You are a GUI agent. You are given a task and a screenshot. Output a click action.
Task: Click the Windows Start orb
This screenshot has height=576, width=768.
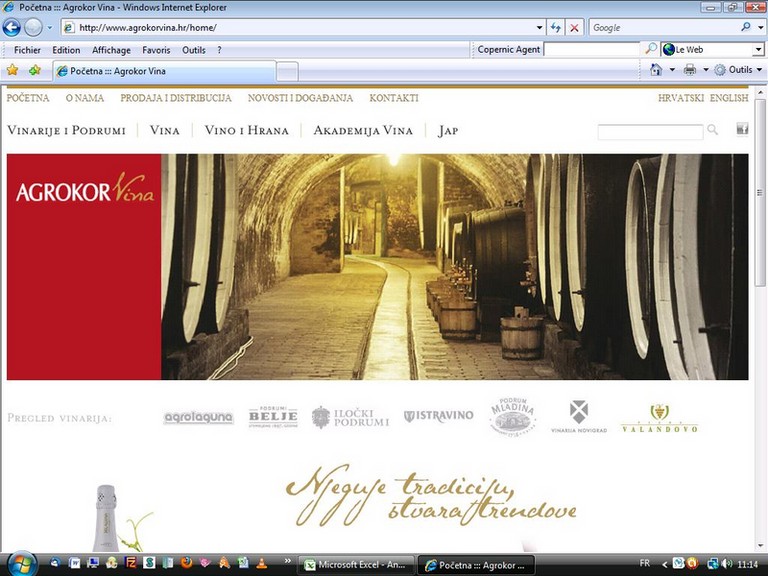tap(18, 564)
